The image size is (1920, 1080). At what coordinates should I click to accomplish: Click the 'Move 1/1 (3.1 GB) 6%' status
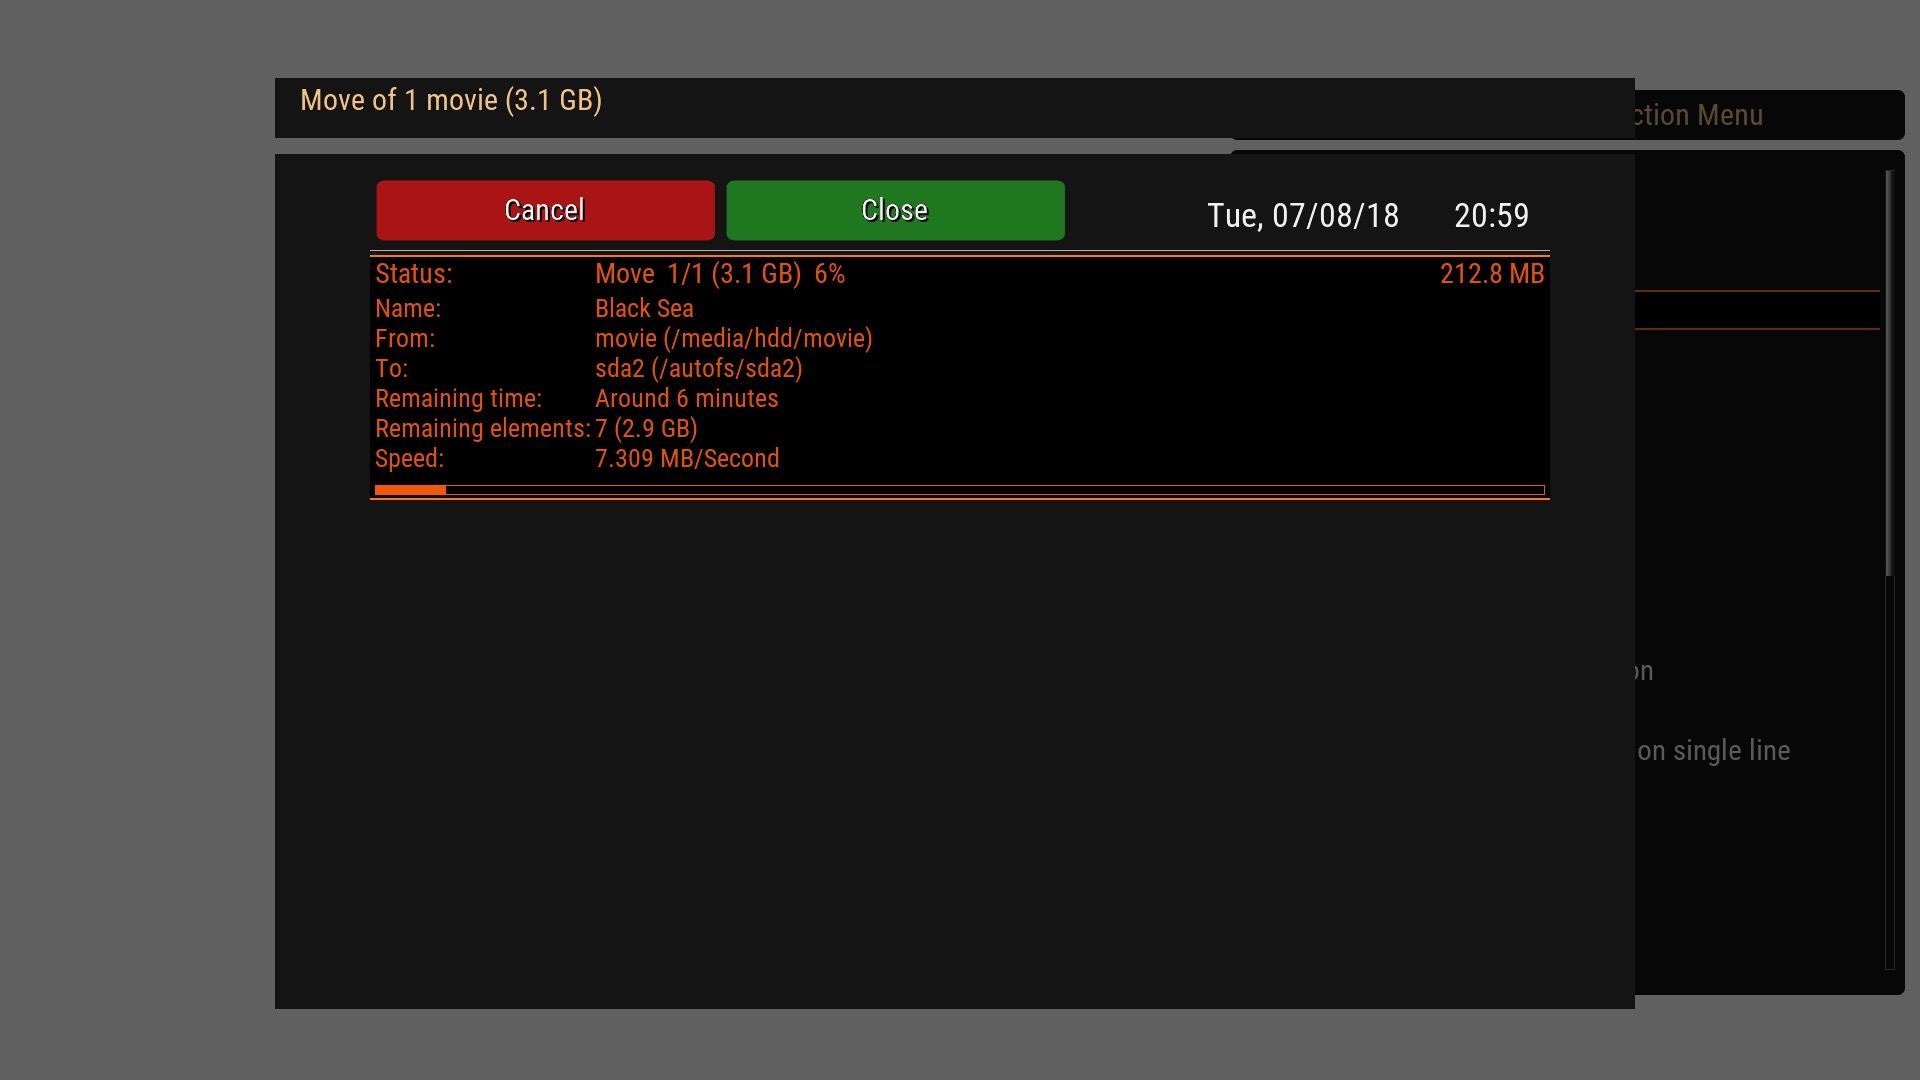[x=719, y=274]
